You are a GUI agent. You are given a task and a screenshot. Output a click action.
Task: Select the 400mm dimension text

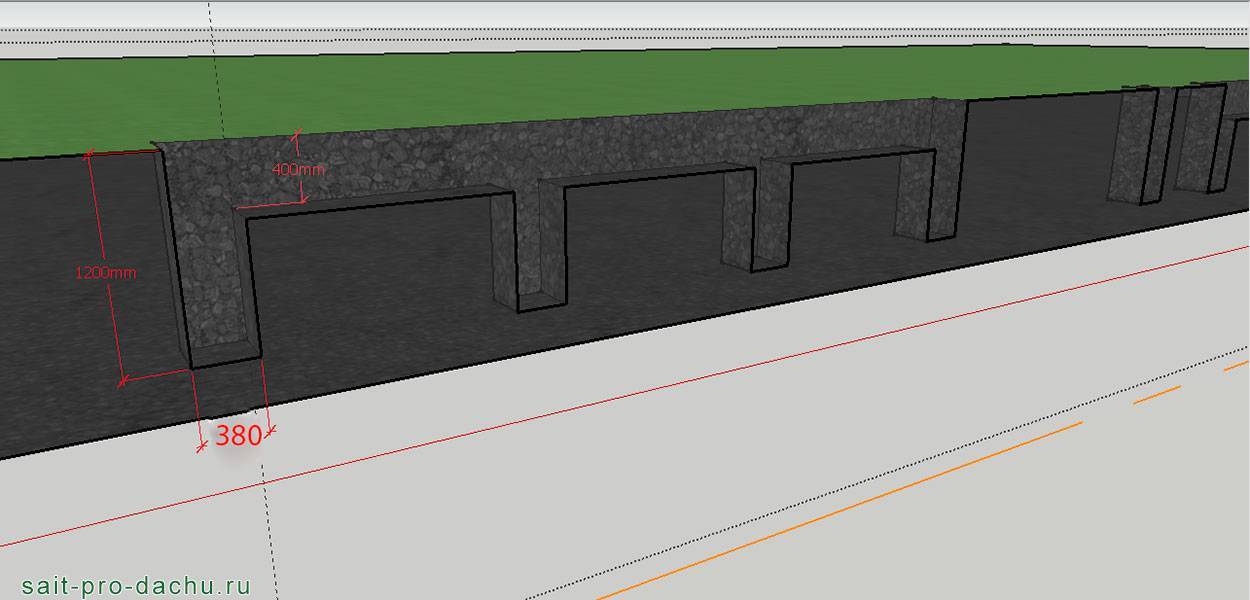point(298,169)
